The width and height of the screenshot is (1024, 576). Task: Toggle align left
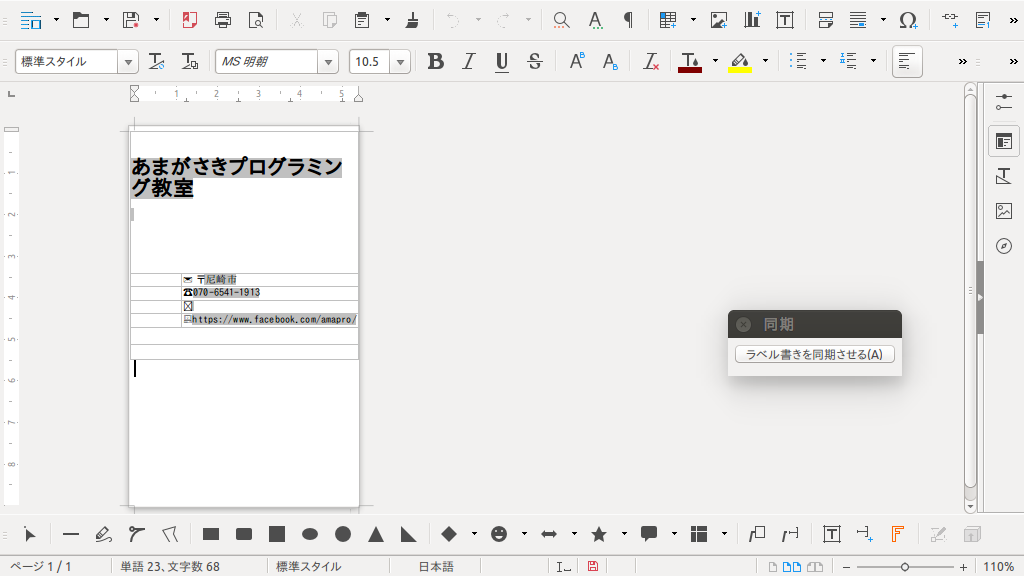(907, 61)
